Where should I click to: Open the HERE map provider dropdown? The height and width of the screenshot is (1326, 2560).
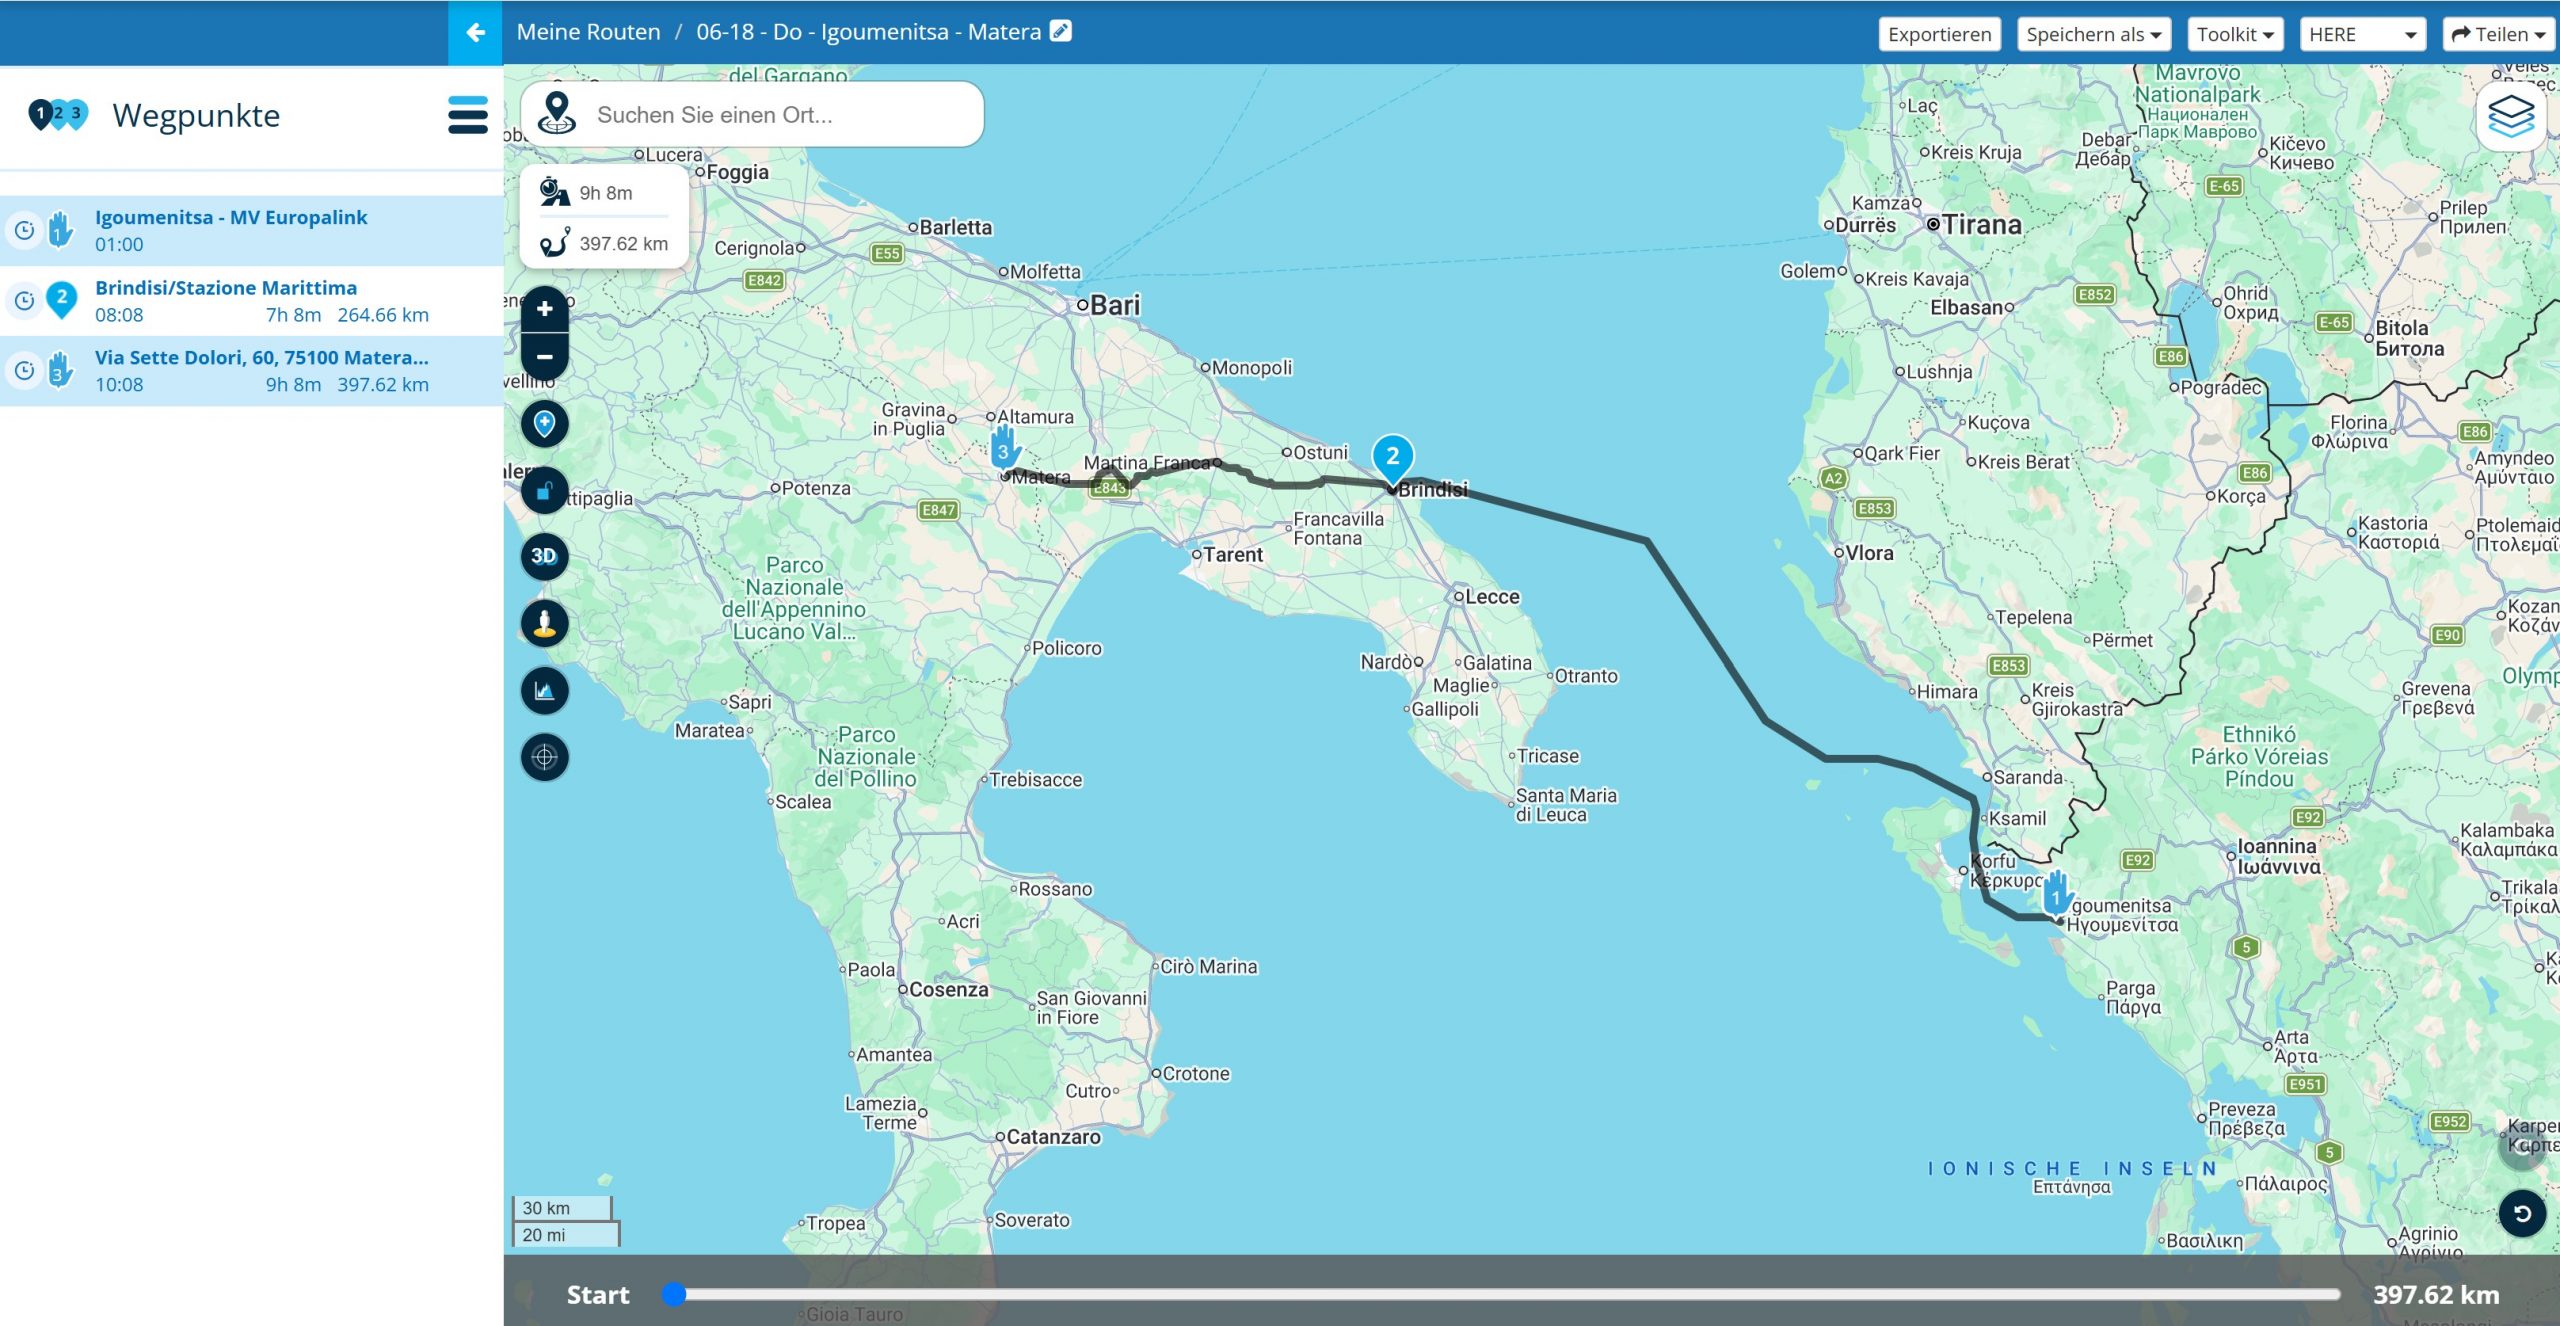point(2361,34)
